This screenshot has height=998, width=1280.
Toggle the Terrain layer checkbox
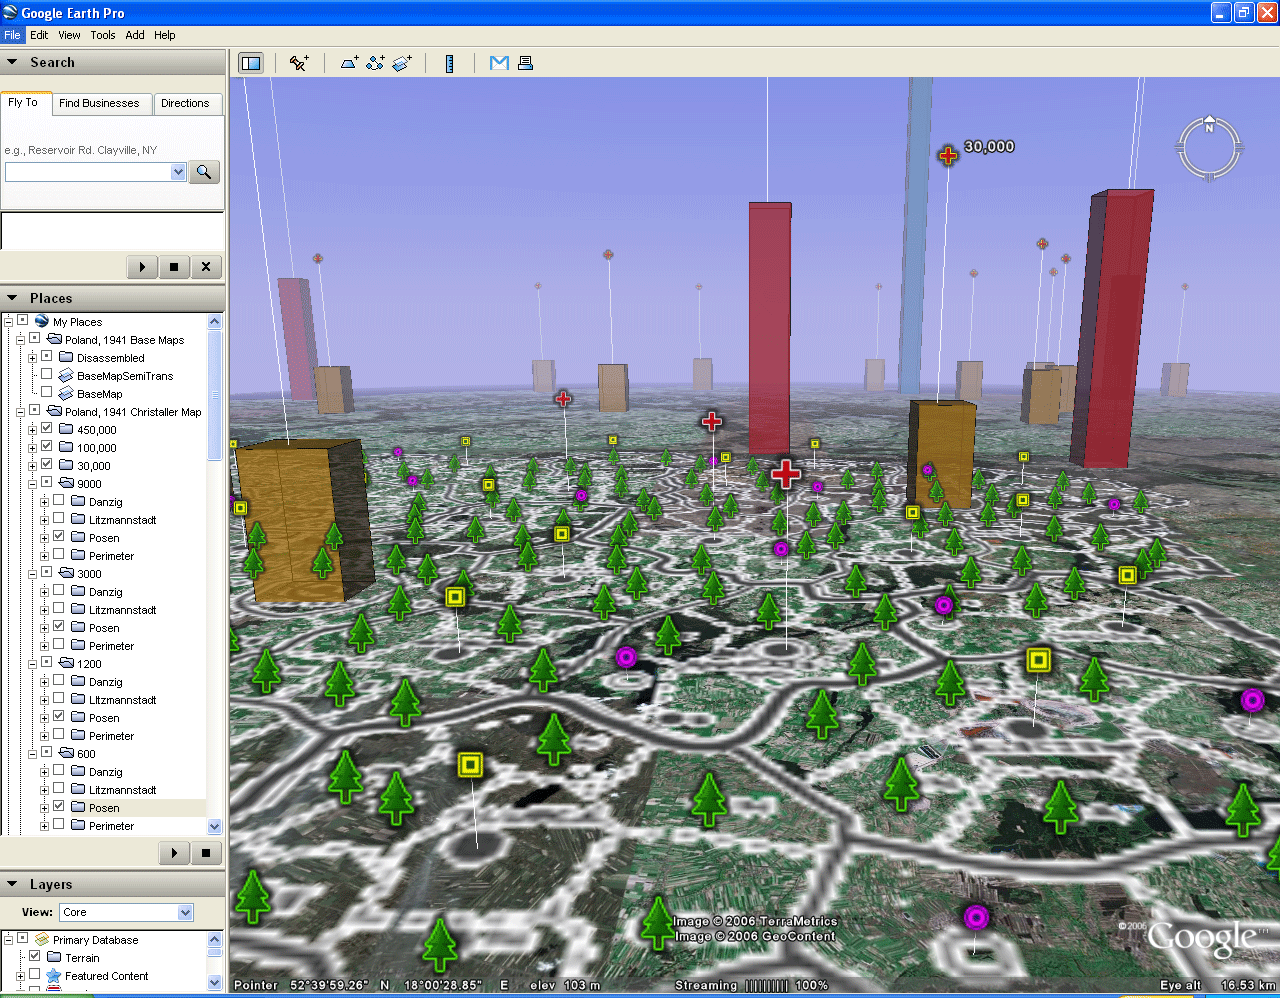point(34,956)
